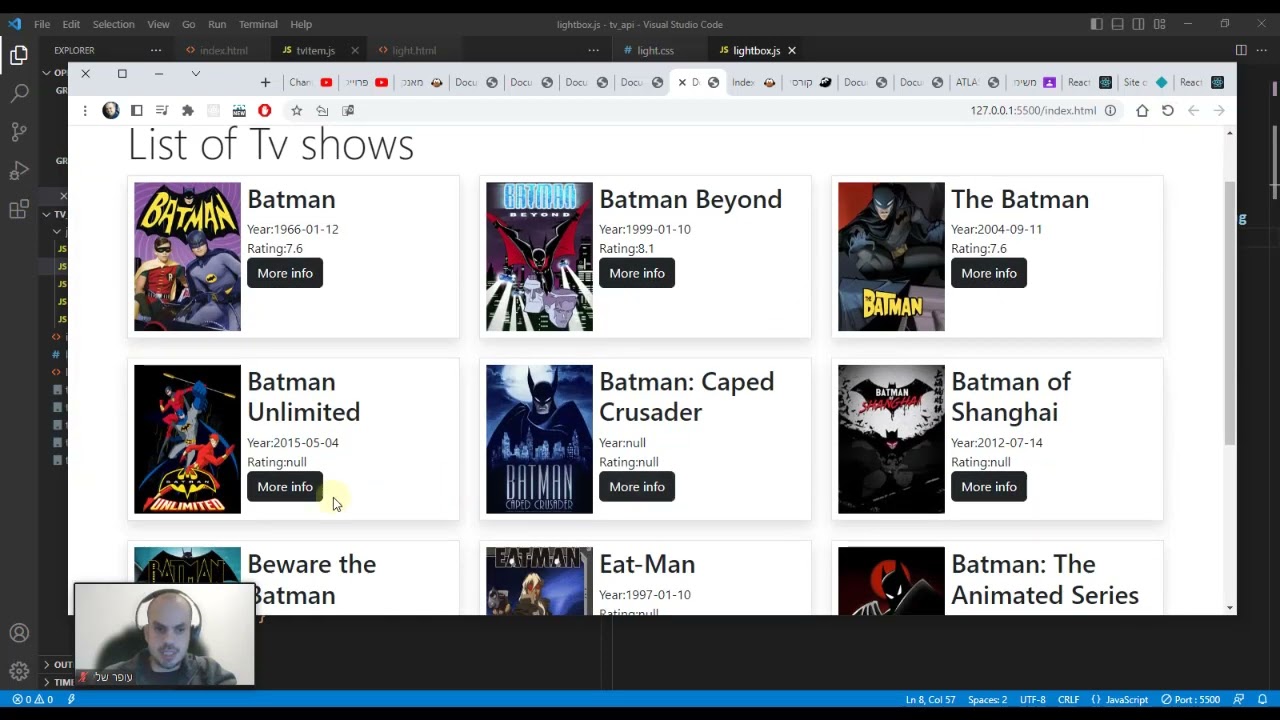Toggle secondary side bar layout icon

coord(1139,24)
